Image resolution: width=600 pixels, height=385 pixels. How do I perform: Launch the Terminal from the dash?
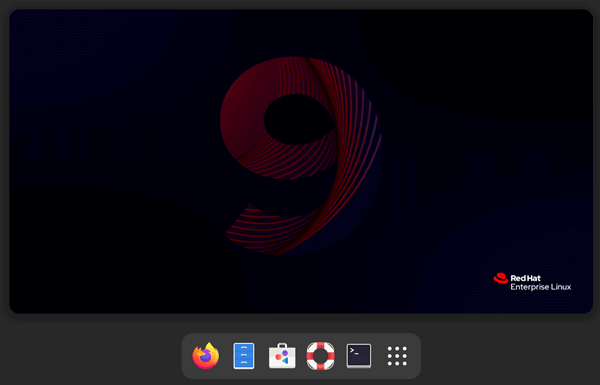pyautogui.click(x=359, y=356)
